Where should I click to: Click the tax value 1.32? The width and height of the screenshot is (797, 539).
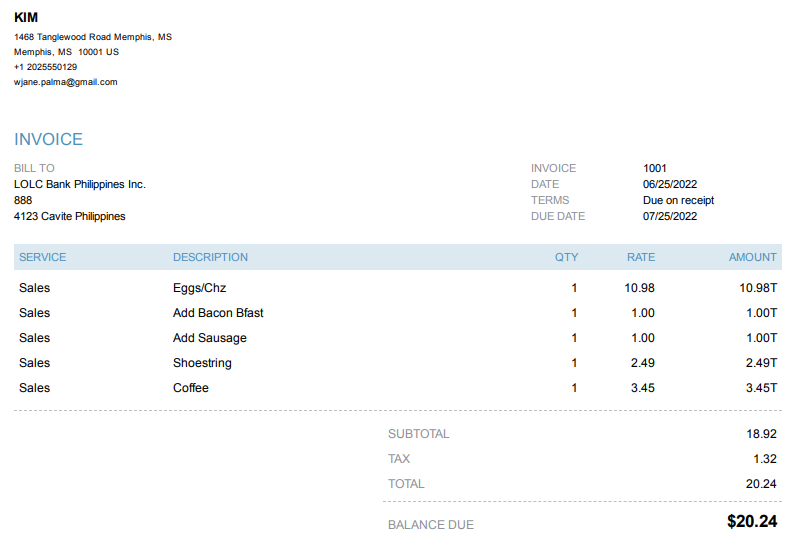(x=765, y=459)
